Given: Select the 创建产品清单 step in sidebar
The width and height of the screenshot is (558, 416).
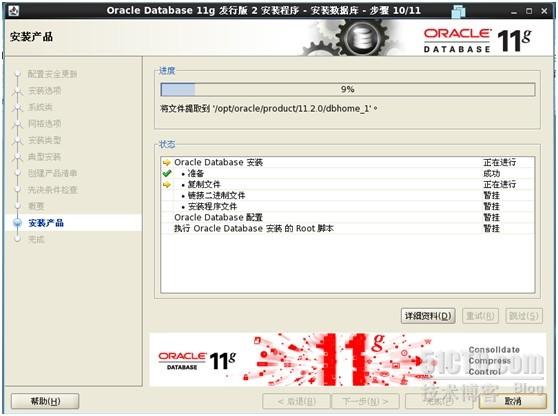Looking at the screenshot, I should pyautogui.click(x=52, y=173).
